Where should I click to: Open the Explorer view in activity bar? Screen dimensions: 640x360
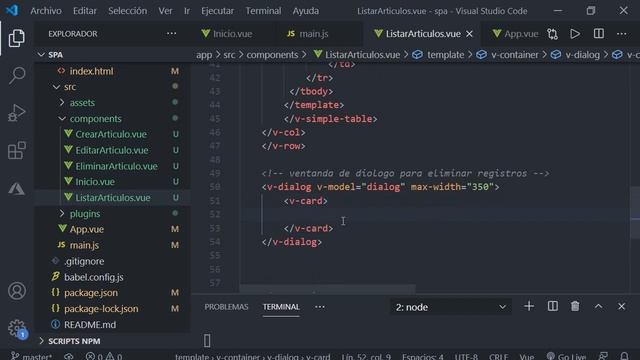tap(16, 38)
